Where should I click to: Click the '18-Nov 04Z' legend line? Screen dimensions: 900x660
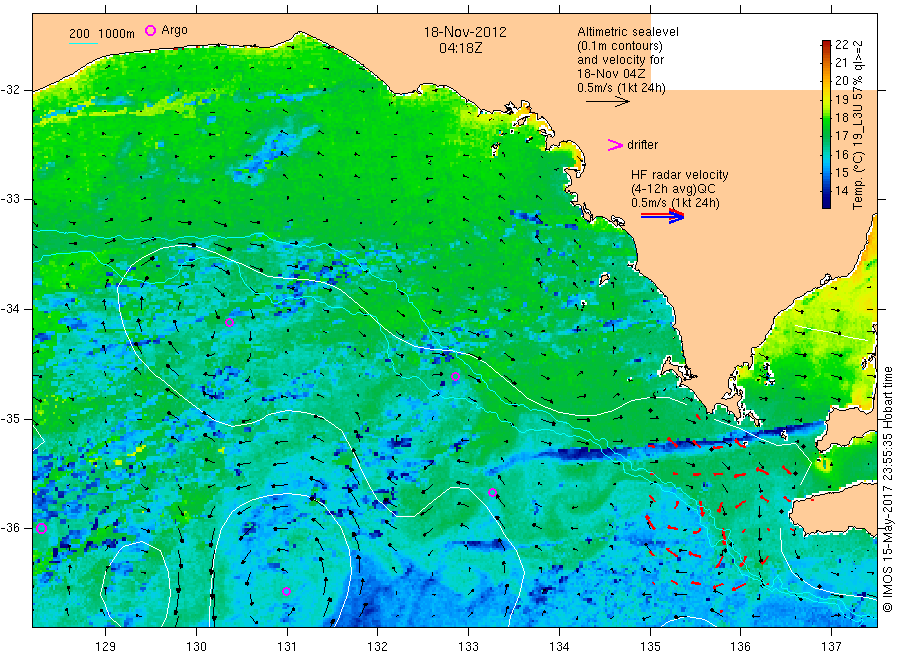[611, 74]
